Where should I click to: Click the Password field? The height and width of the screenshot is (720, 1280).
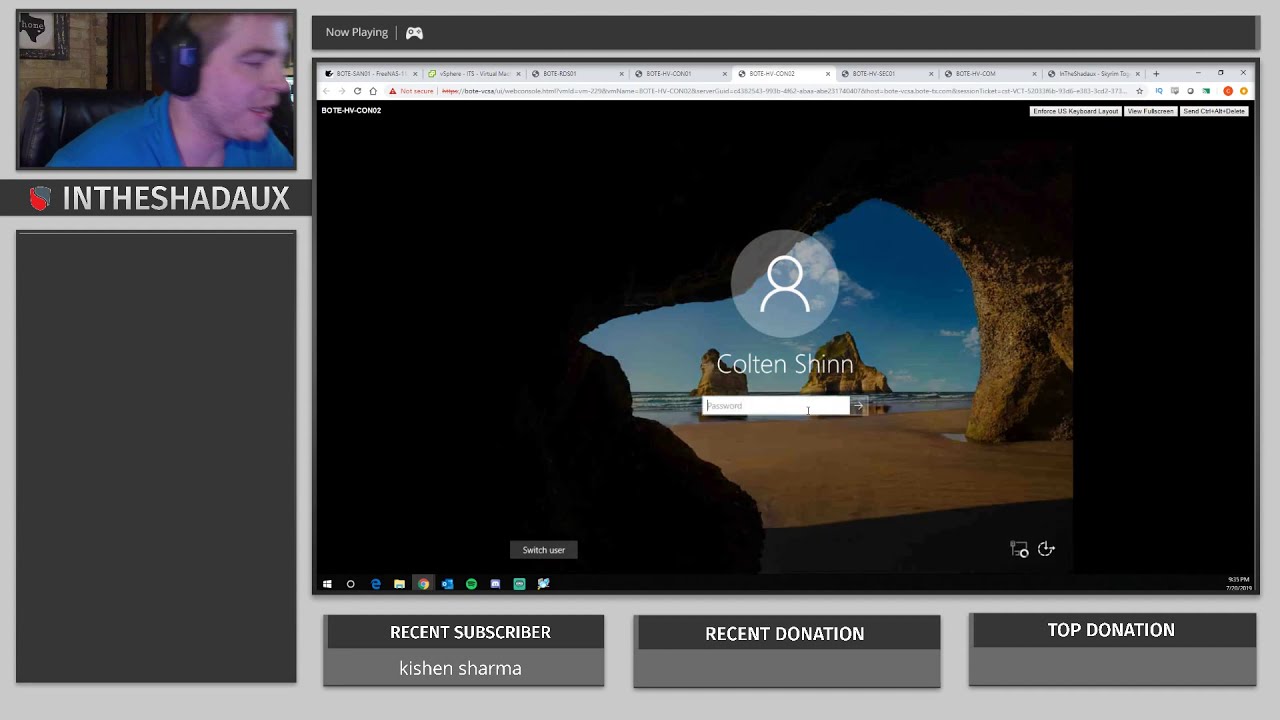776,406
